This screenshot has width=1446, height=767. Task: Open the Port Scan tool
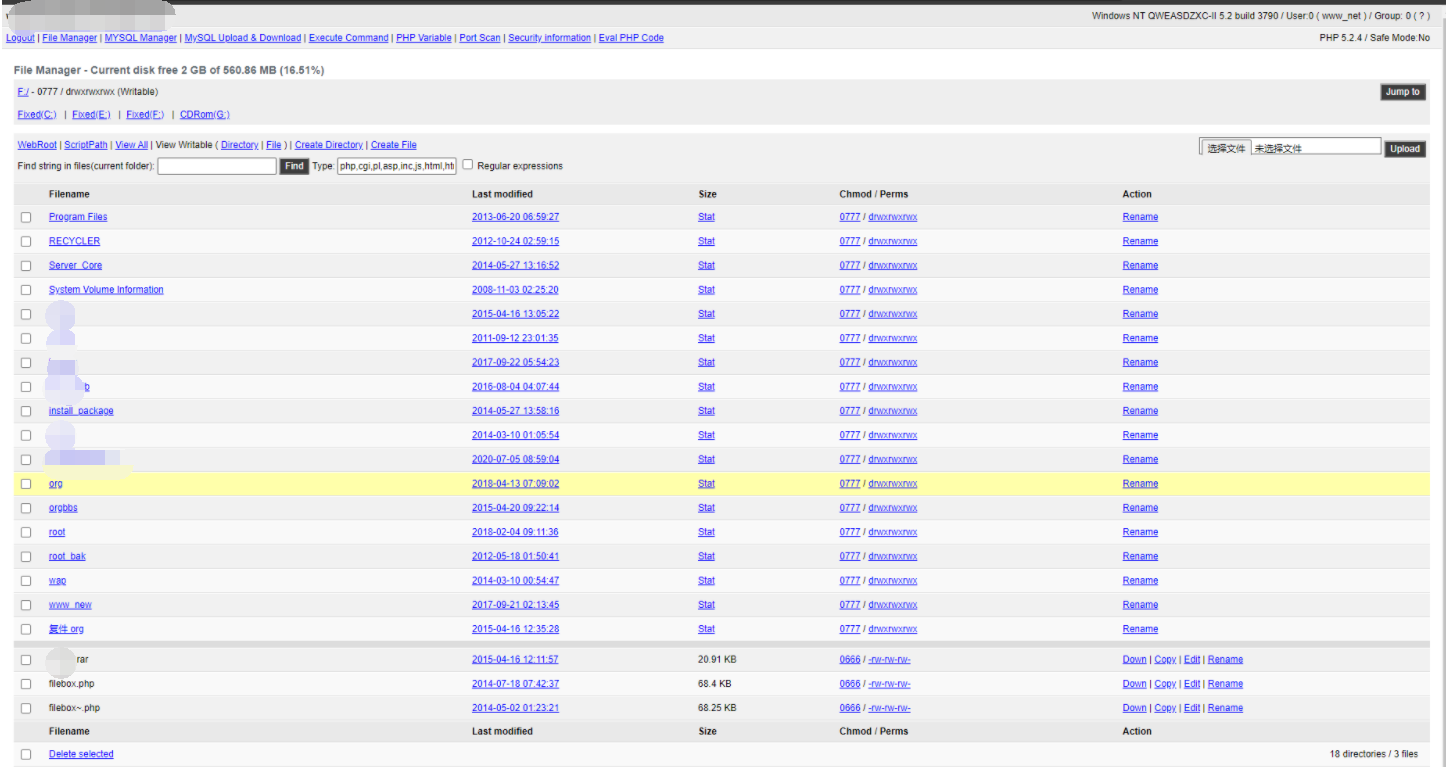tap(480, 38)
